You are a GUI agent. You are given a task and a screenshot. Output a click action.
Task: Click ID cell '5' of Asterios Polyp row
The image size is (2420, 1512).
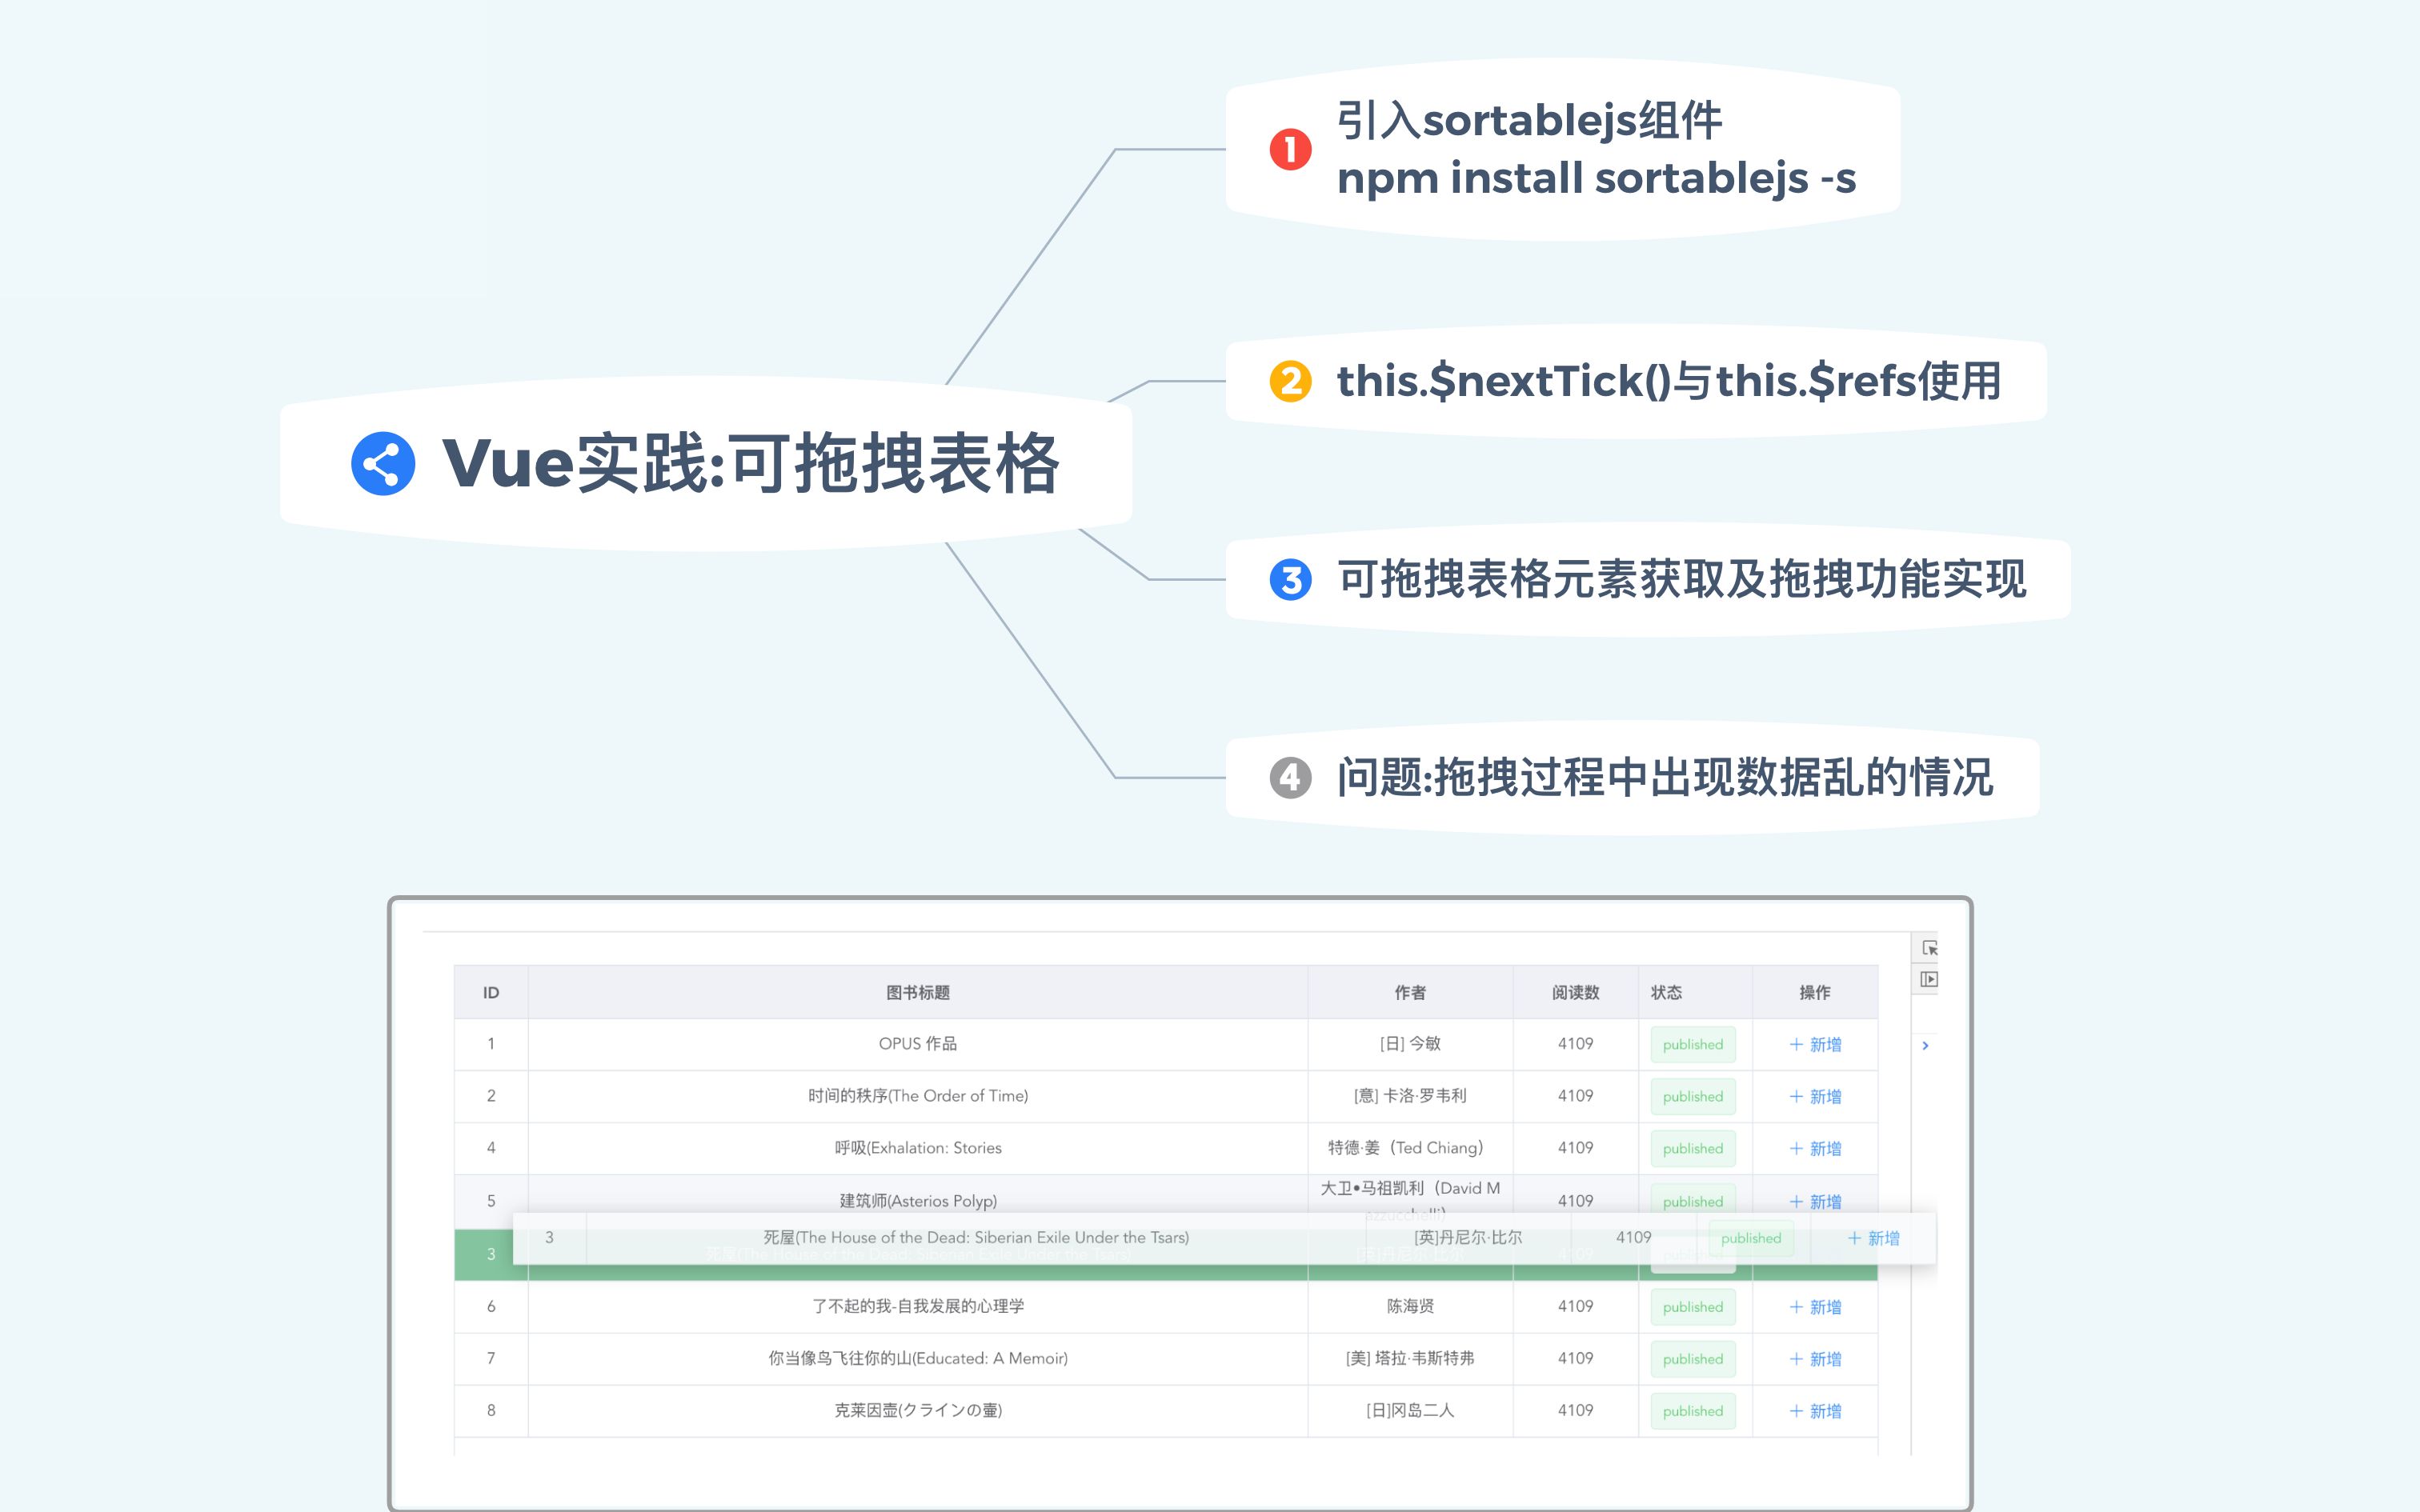click(491, 1200)
